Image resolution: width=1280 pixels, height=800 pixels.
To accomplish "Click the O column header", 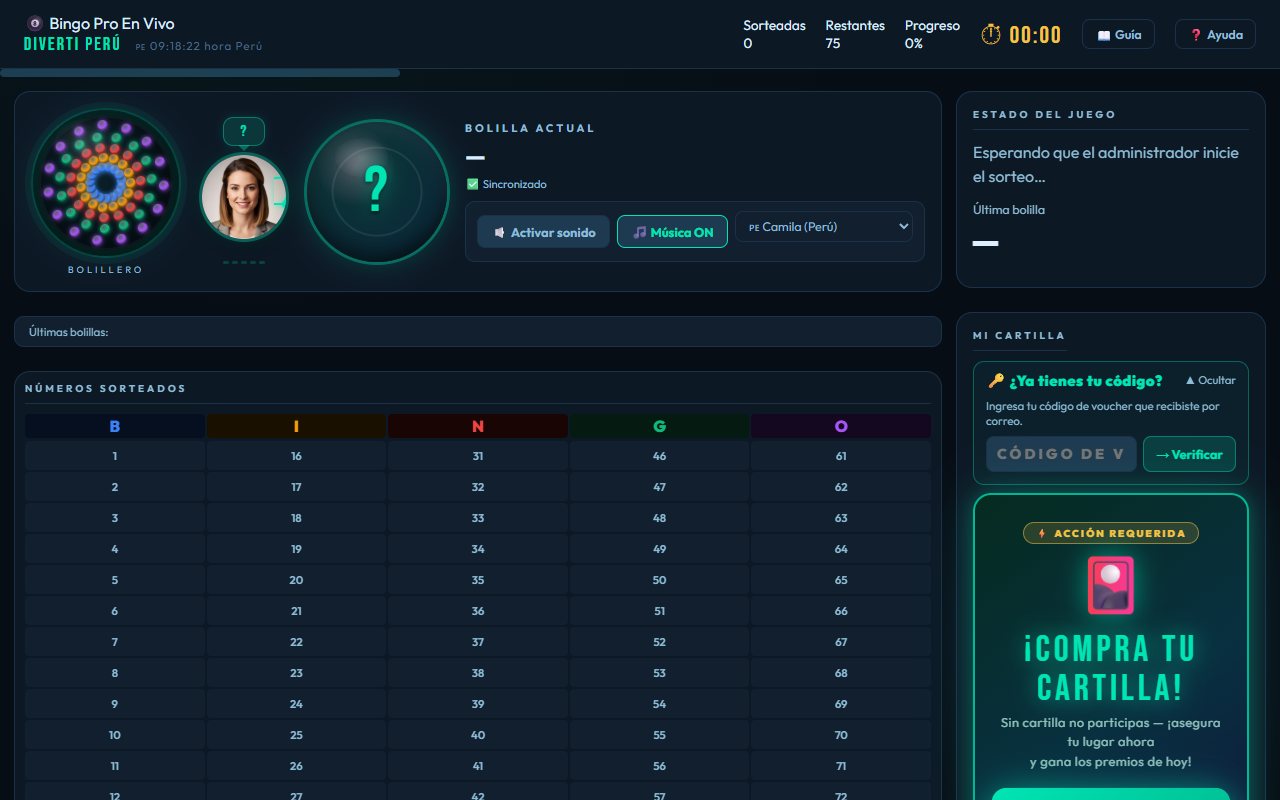I will click(x=841, y=426).
